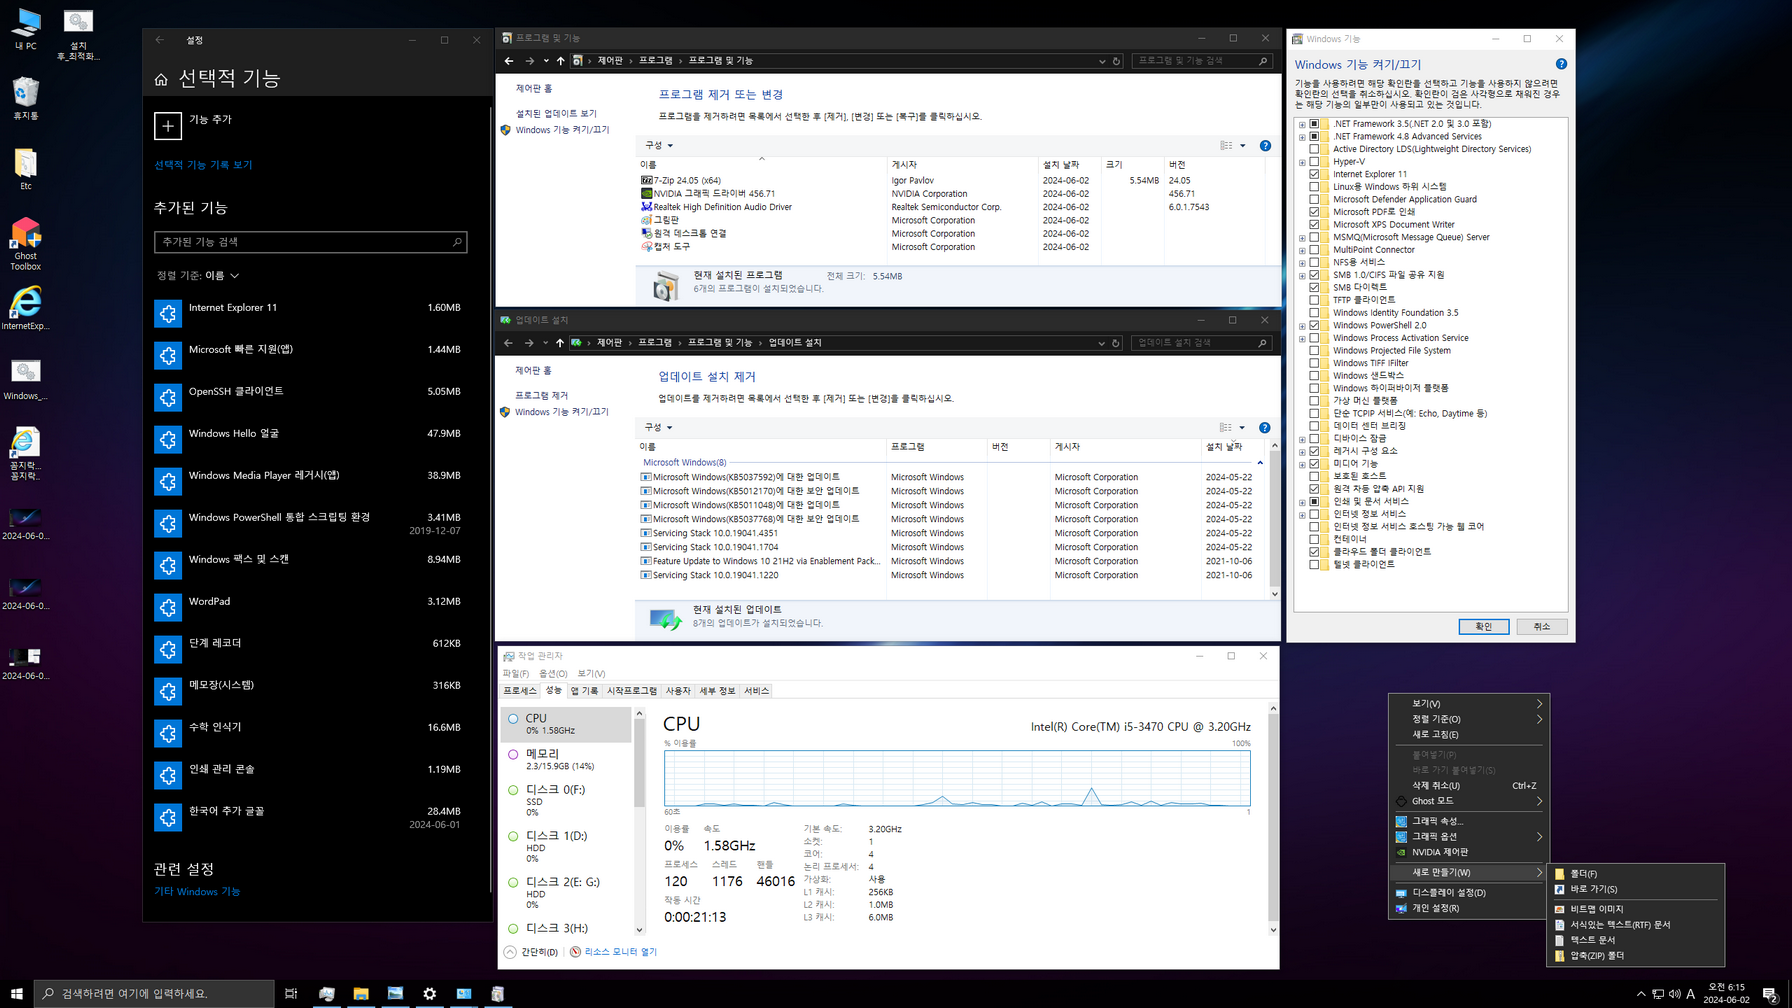Select the OpenSSH 클라이언트 feature icon
Screen dimensions: 1792x1008
168,397
